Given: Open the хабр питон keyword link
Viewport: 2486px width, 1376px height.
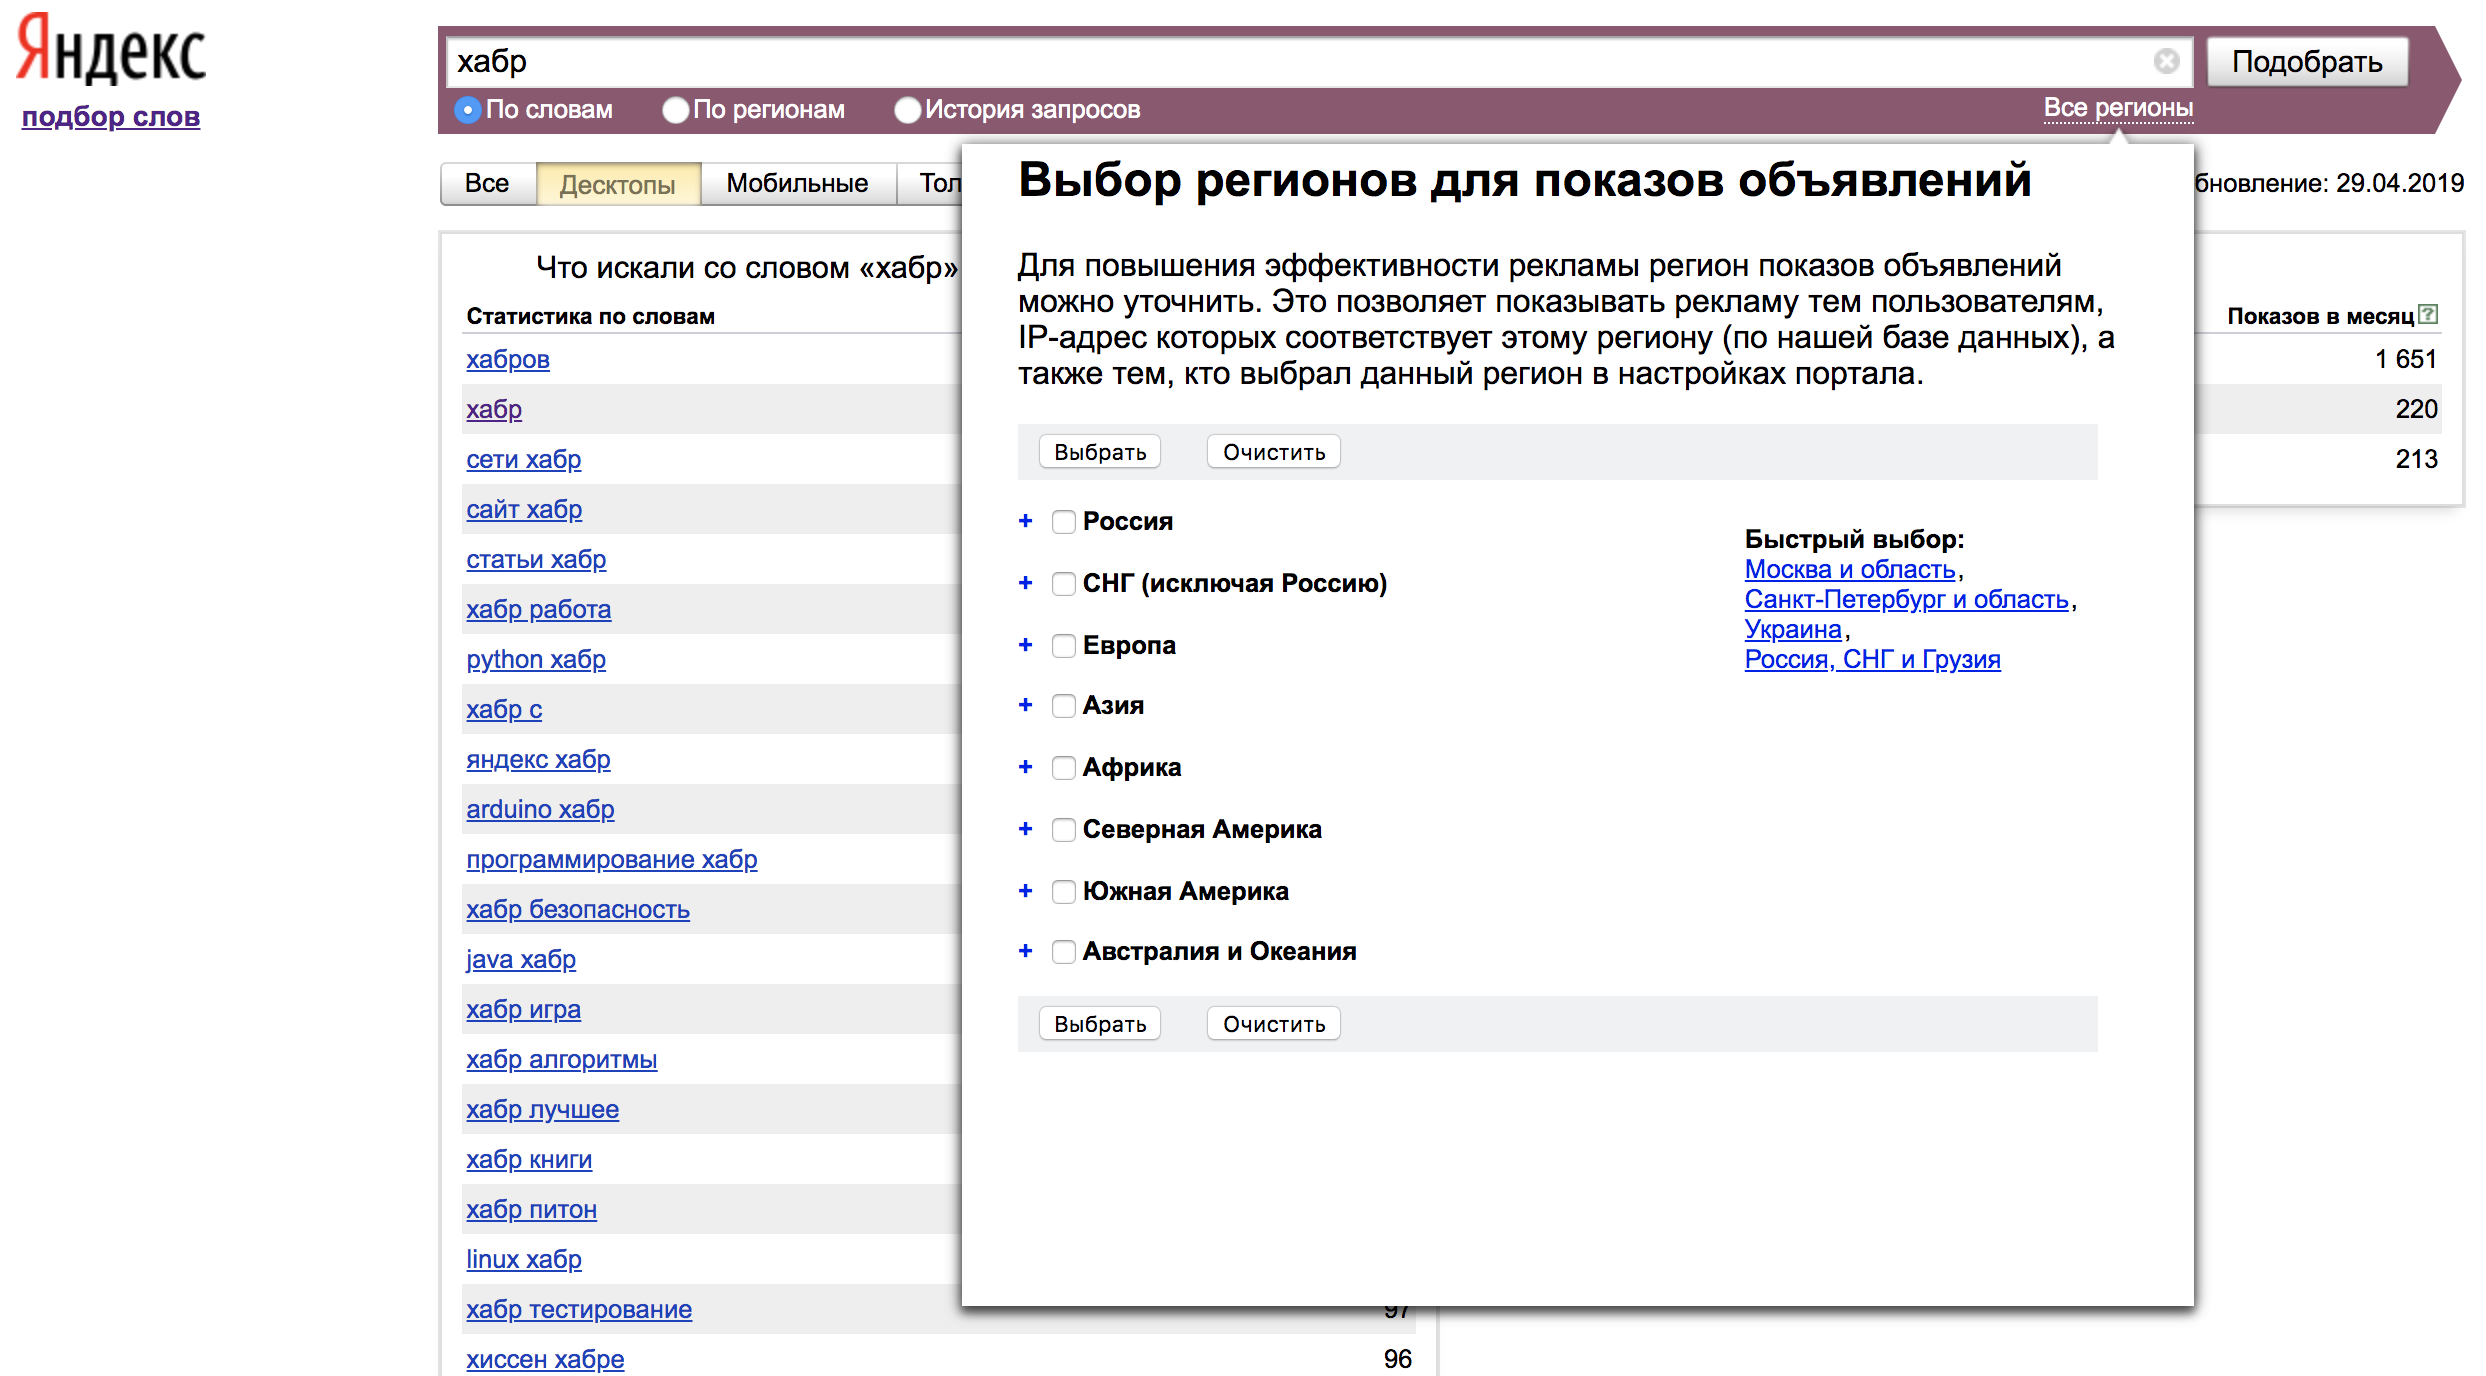Looking at the screenshot, I should 532,1209.
